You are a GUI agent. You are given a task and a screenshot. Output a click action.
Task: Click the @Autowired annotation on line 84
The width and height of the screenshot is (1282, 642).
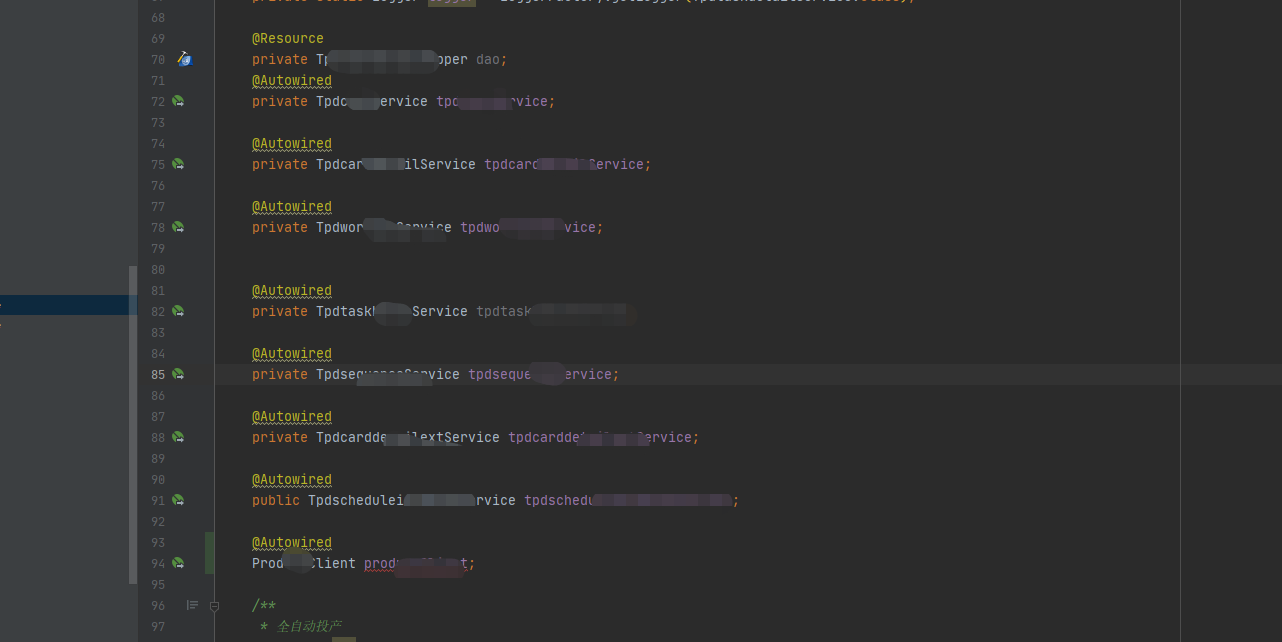[292, 354]
